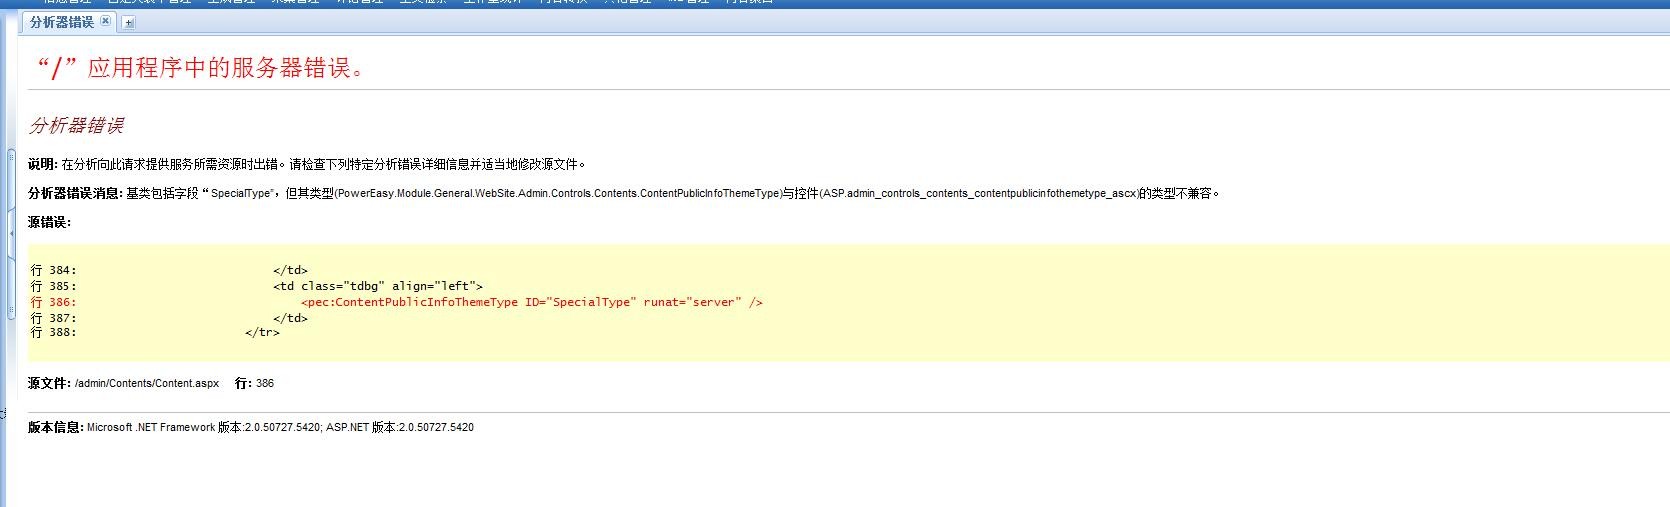Click the red server error heading
1670x507 pixels.
pyautogui.click(x=201, y=68)
